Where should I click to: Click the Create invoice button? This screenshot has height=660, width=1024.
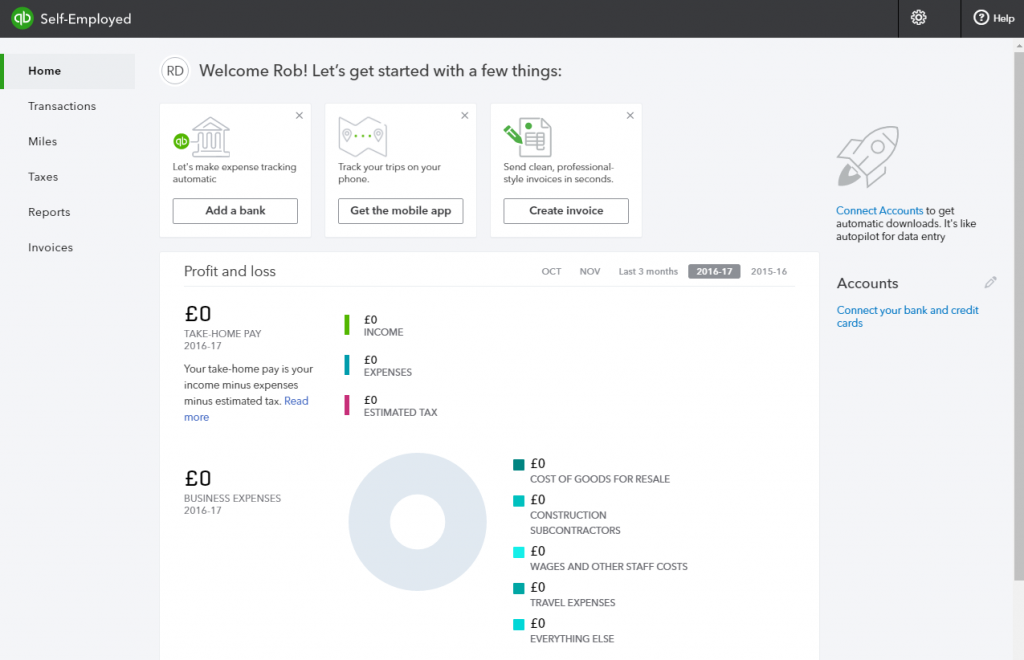[x=566, y=211]
